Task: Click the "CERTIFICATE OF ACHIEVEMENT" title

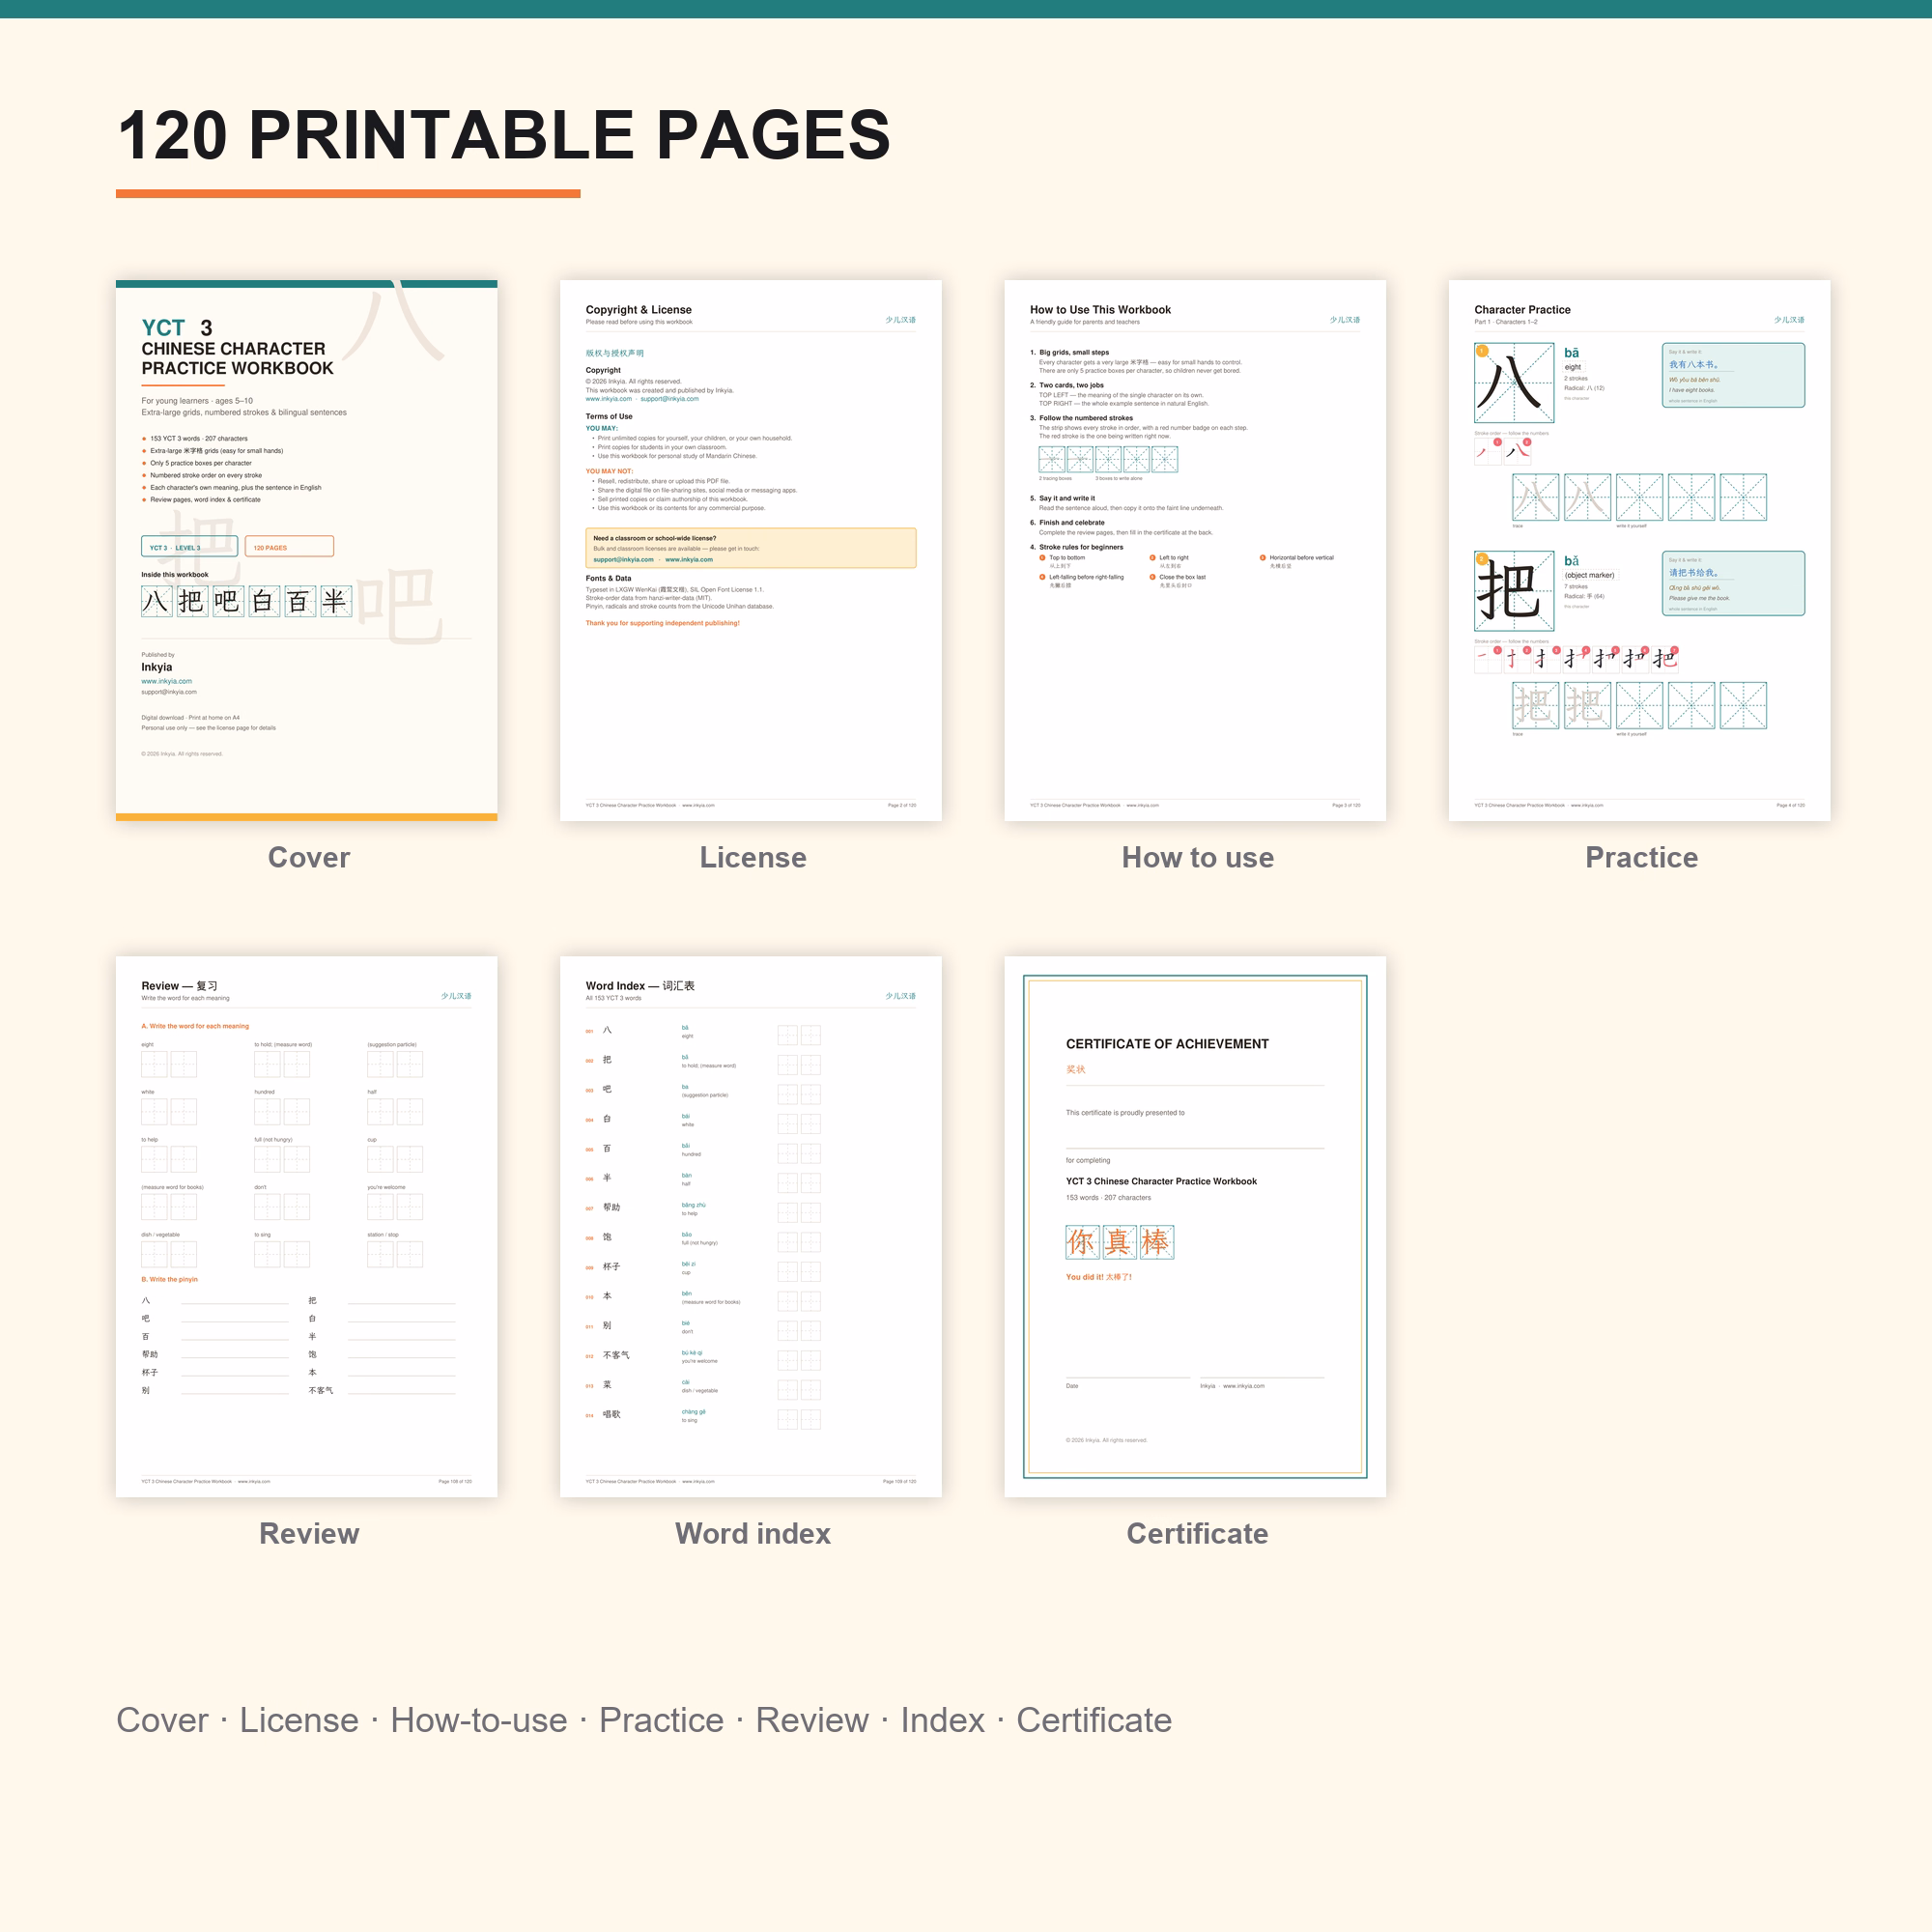Action: coord(1167,1044)
